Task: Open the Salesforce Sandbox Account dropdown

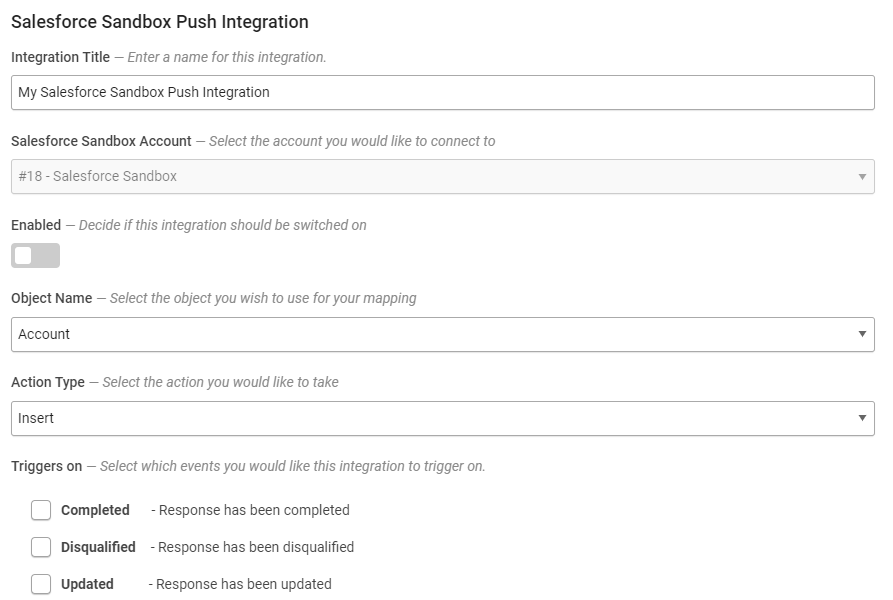Action: click(x=443, y=176)
